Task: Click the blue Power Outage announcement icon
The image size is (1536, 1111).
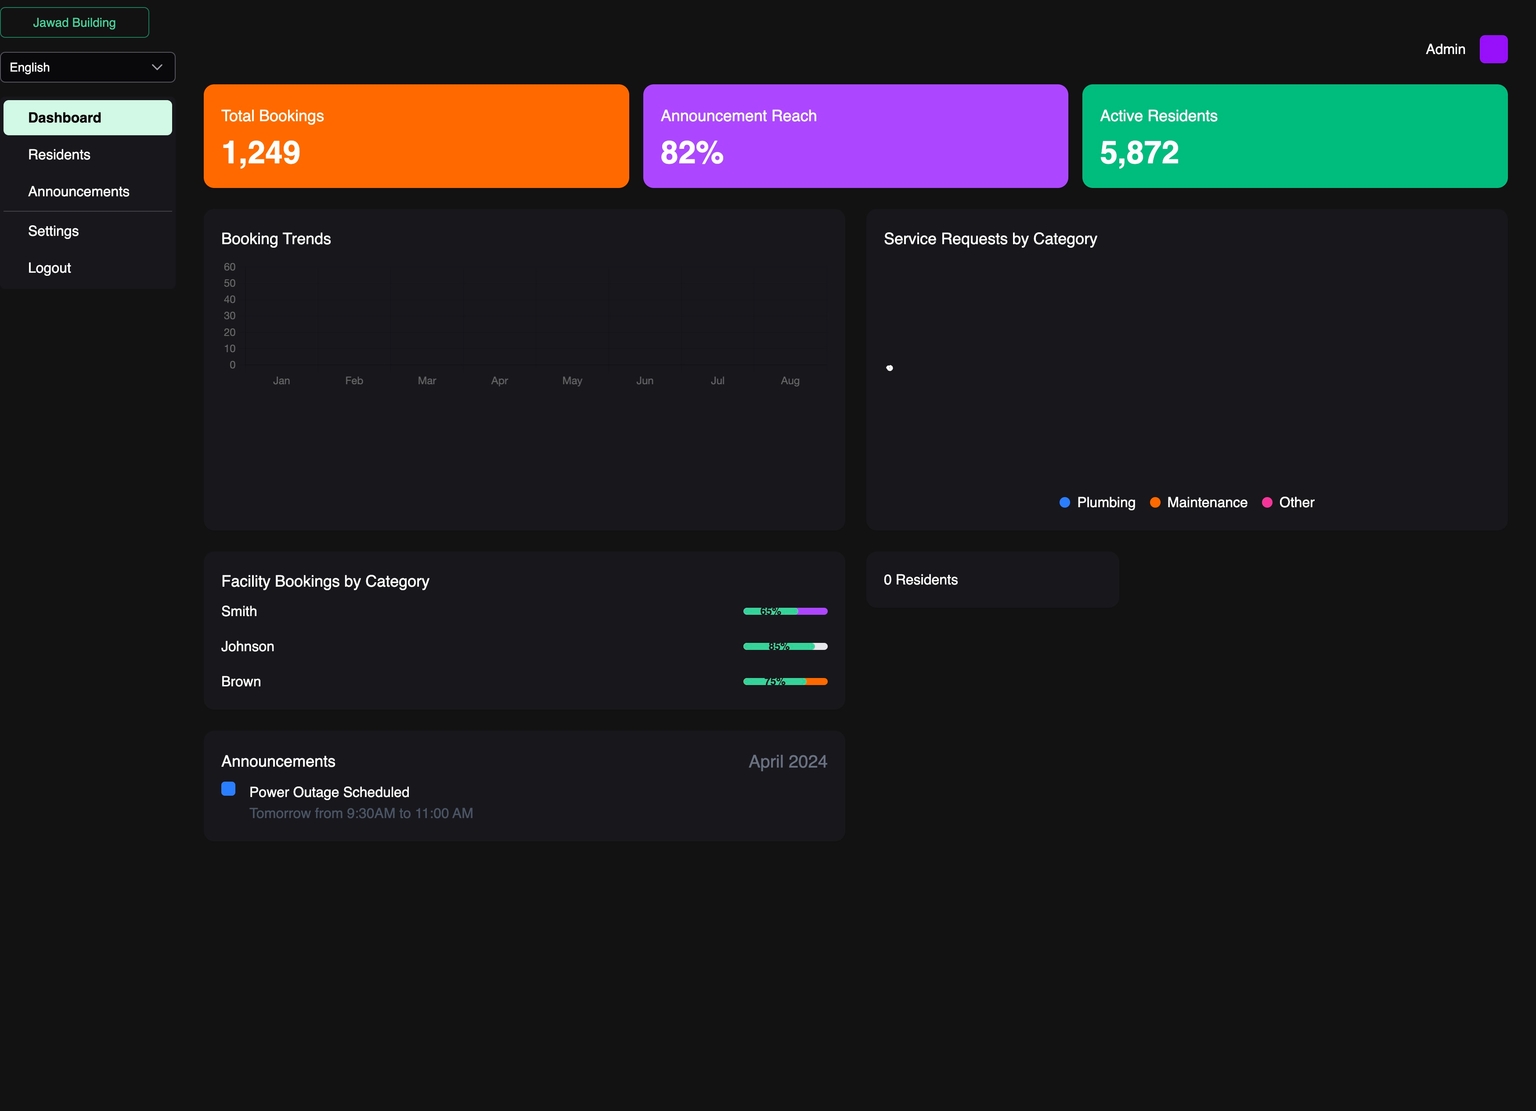Action: click(228, 789)
